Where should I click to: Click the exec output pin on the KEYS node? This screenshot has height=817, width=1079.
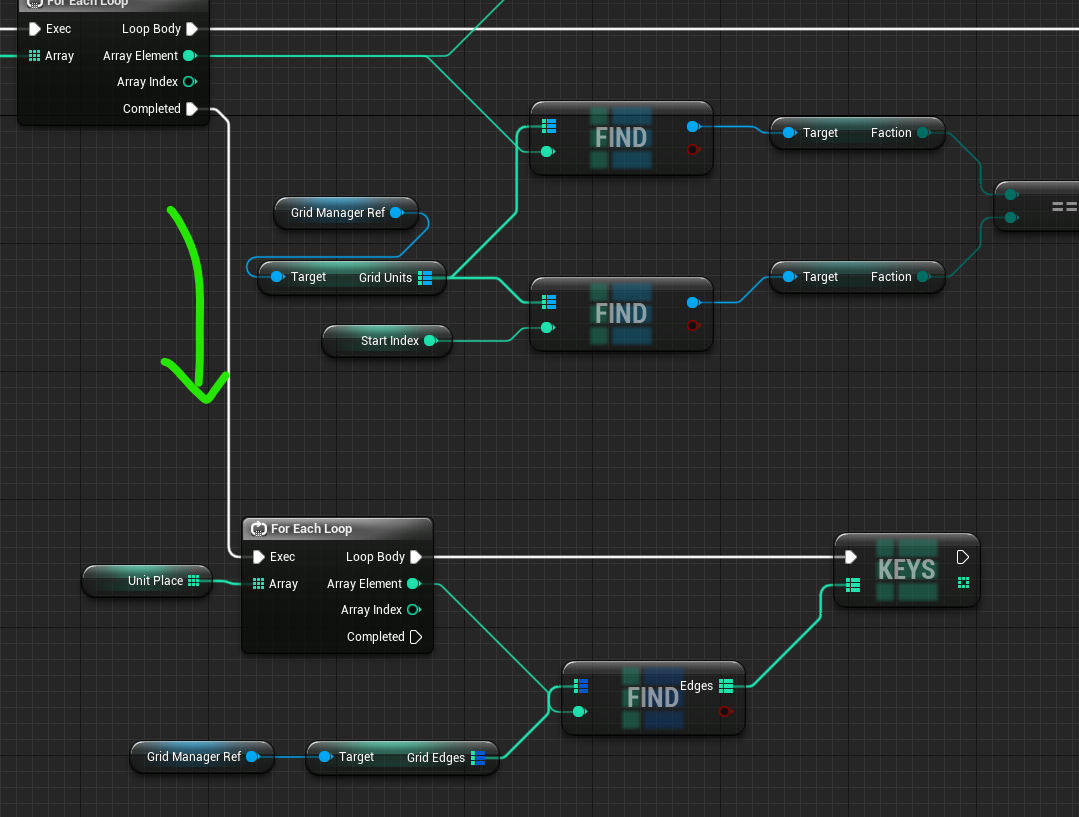(x=963, y=557)
